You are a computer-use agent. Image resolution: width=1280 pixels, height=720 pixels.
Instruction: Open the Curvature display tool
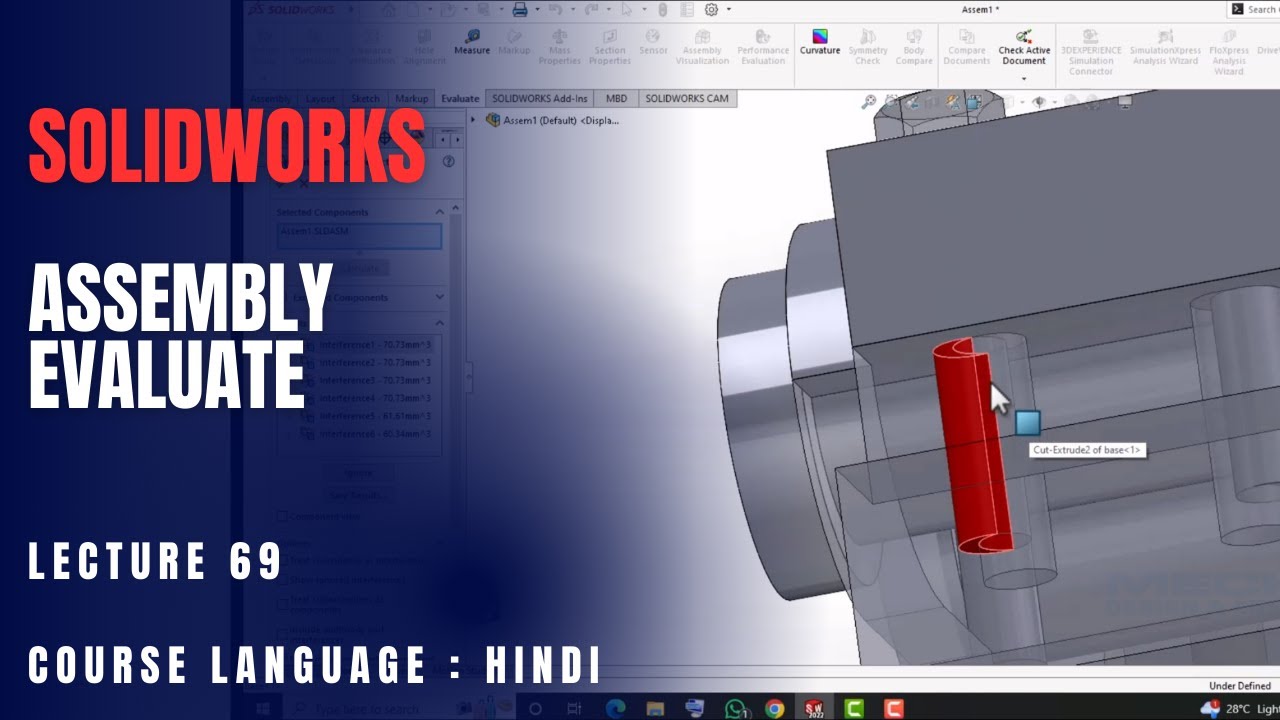click(x=820, y=42)
